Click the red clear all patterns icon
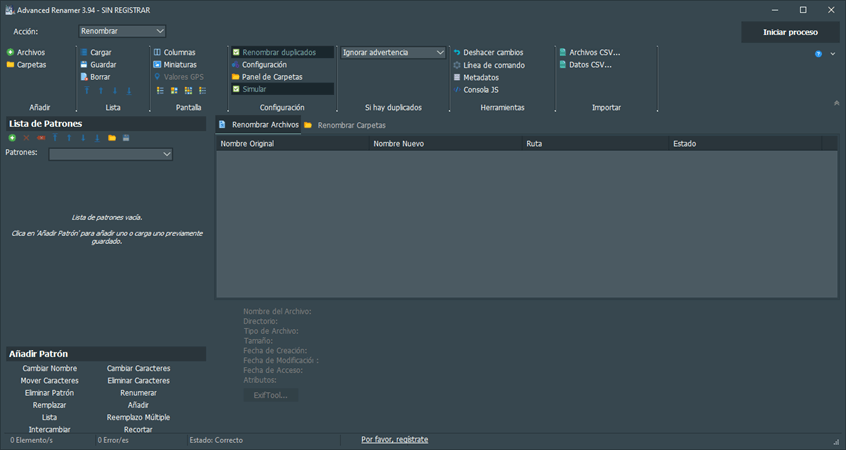Screen dimensions: 846x450 coord(41,138)
